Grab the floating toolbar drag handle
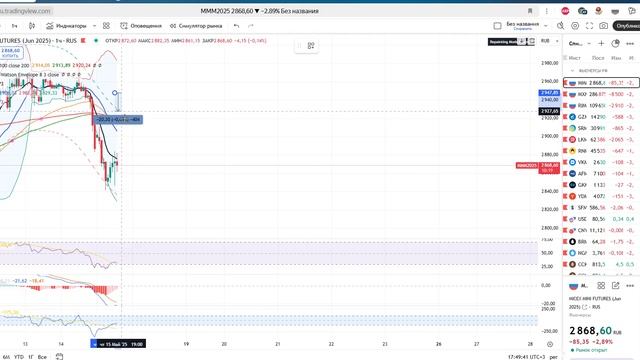This screenshot has height=360, width=640. tap(300, 46)
